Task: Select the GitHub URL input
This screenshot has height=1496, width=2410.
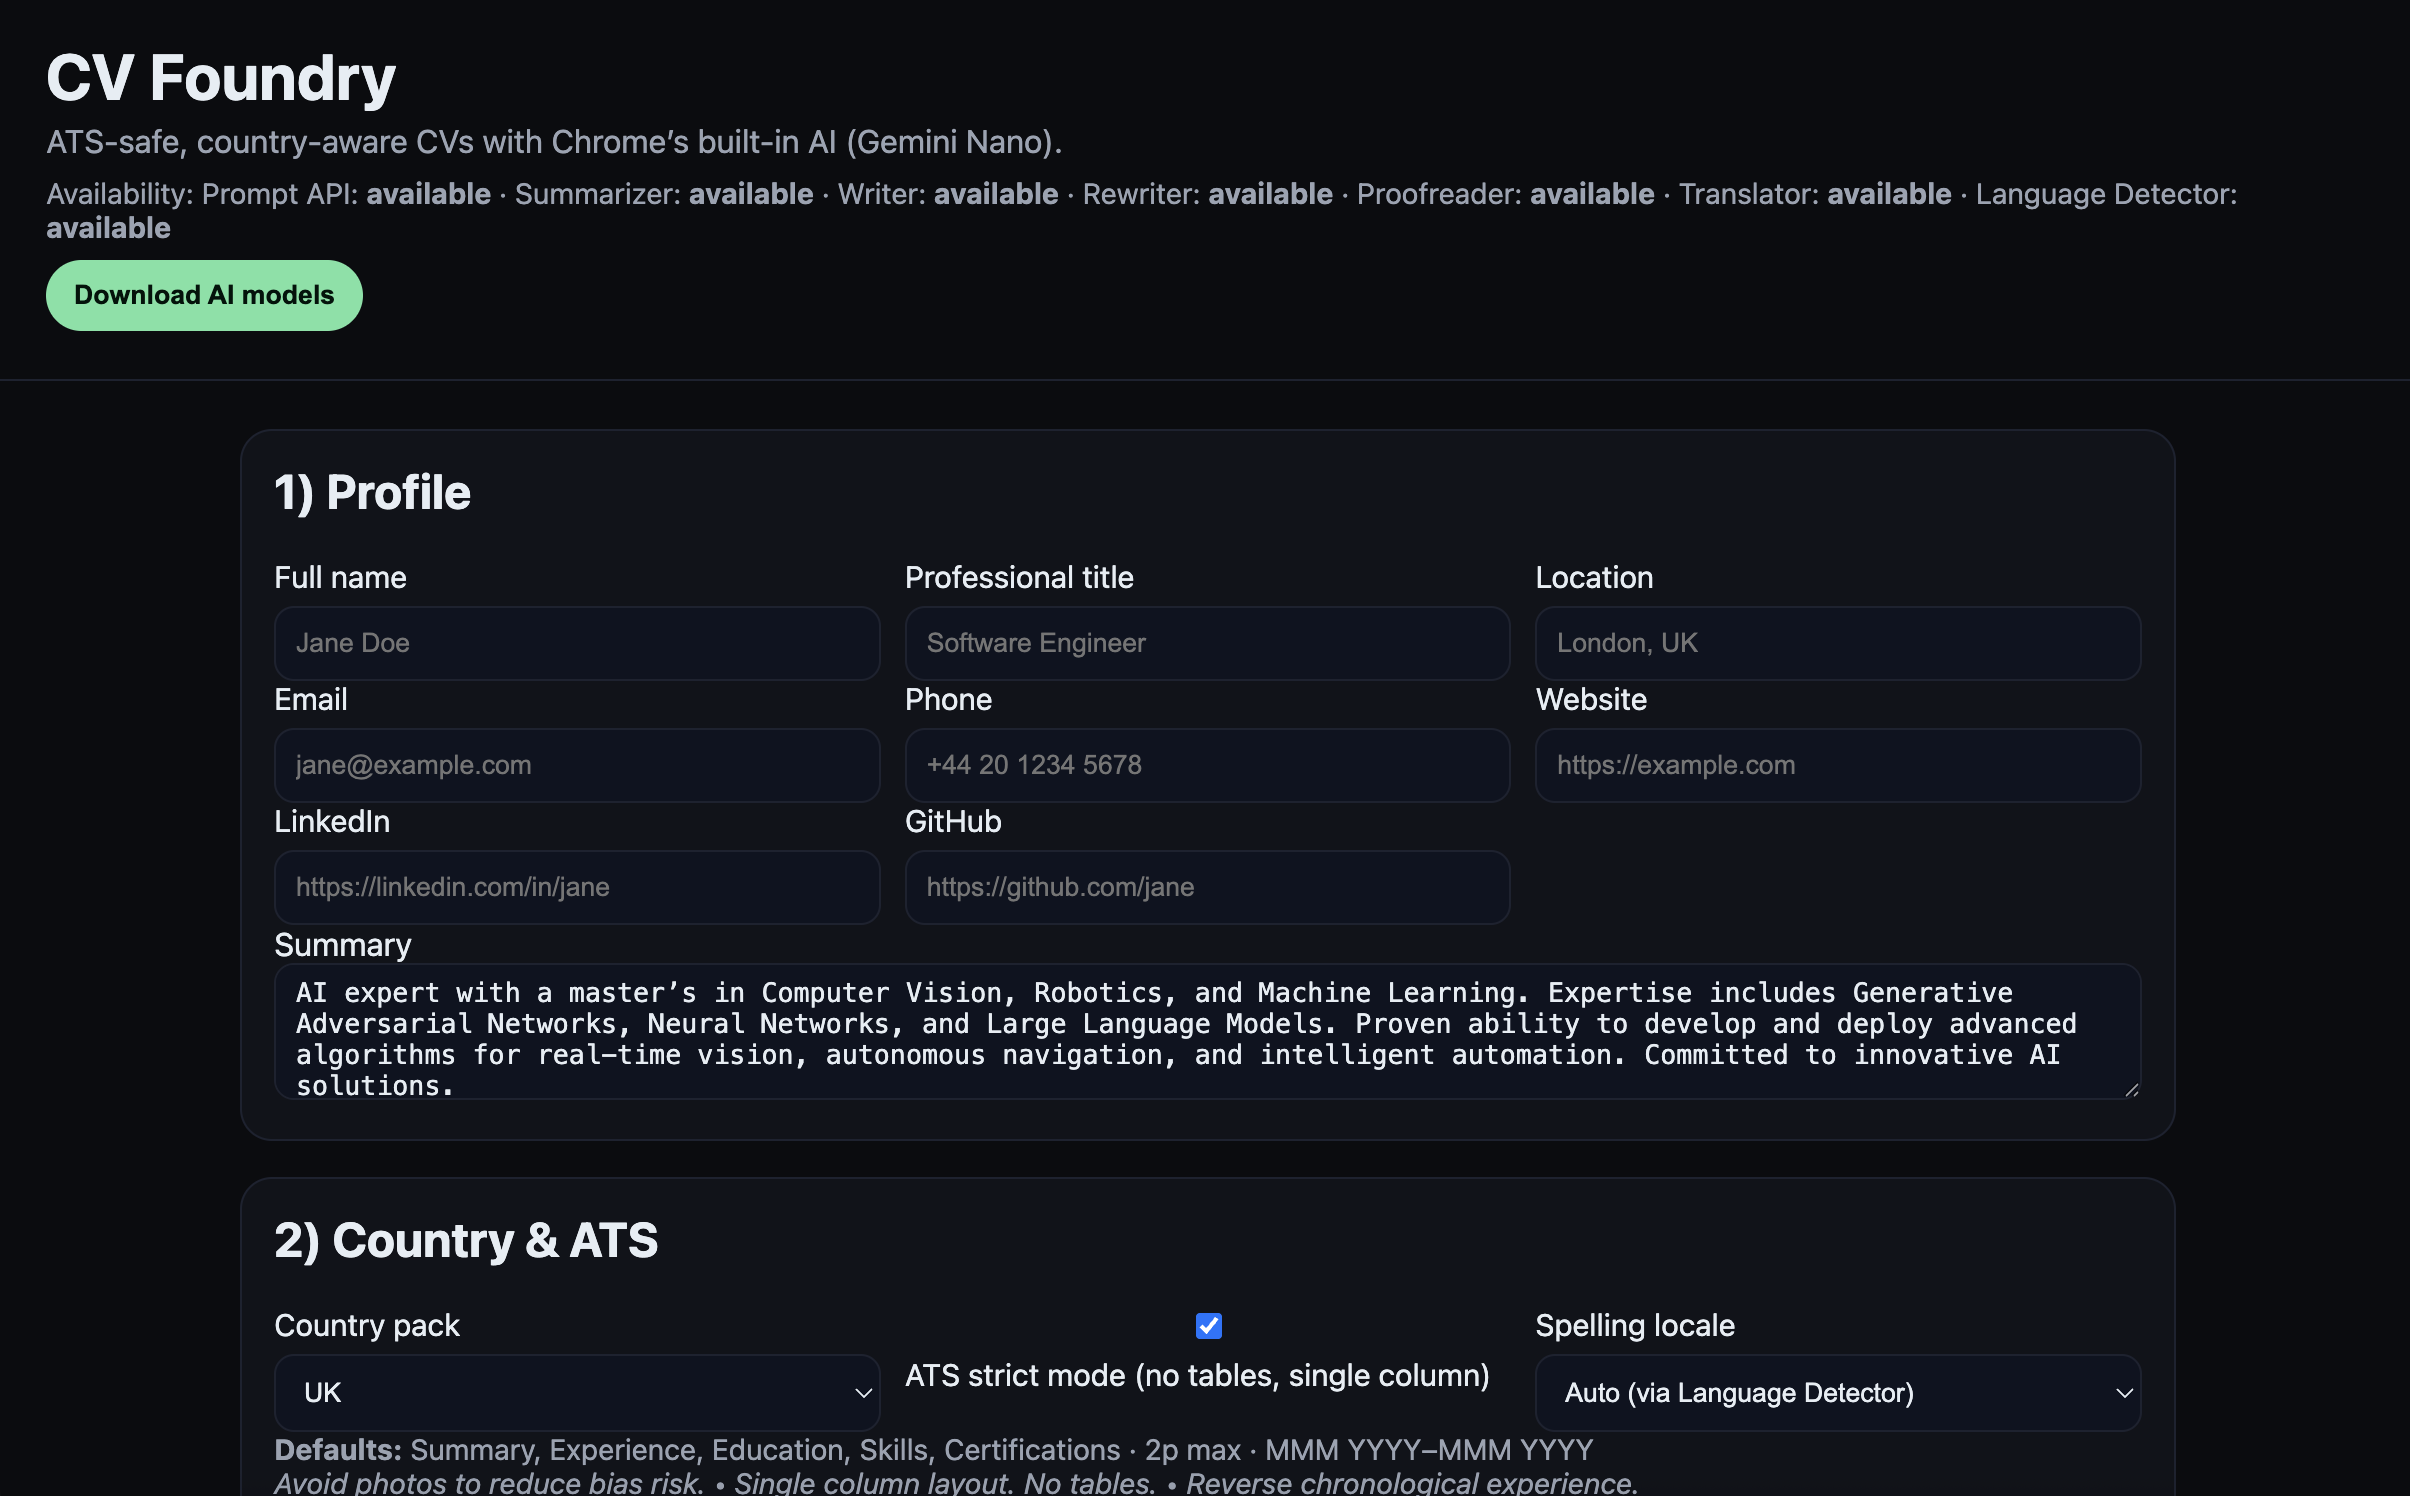Action: pyautogui.click(x=1206, y=887)
